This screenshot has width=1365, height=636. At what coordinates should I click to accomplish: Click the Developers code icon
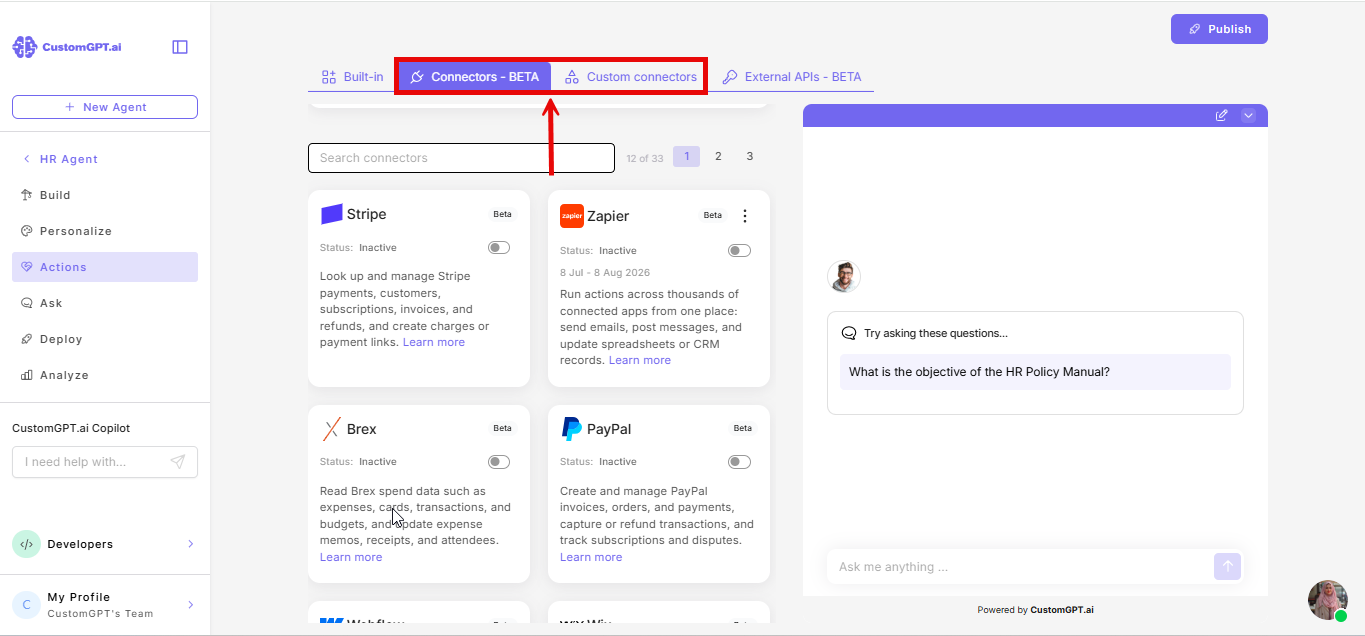click(x=26, y=544)
